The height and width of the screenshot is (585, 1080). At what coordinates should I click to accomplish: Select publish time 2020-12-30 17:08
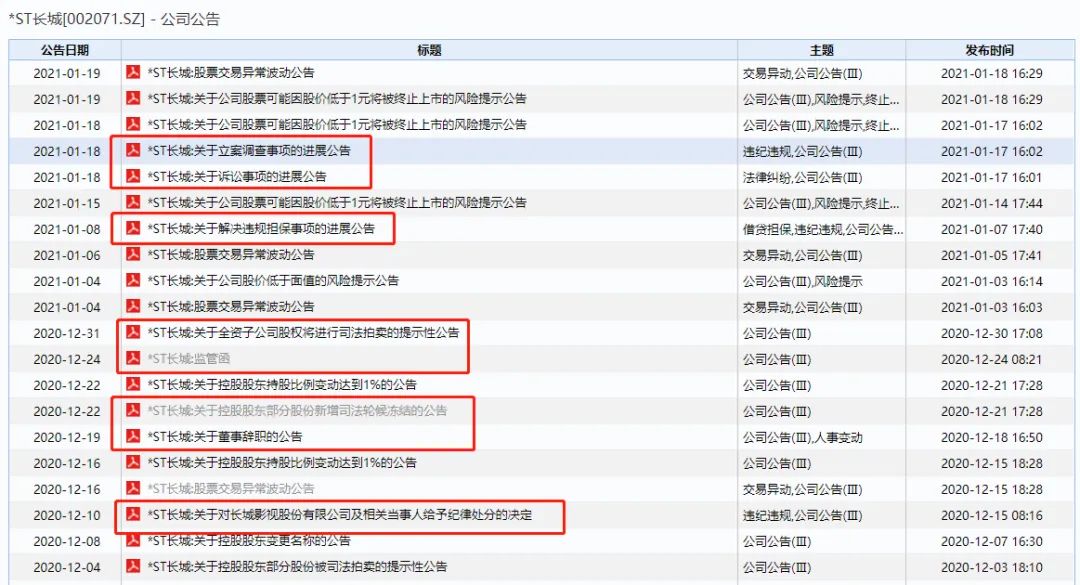coord(992,333)
